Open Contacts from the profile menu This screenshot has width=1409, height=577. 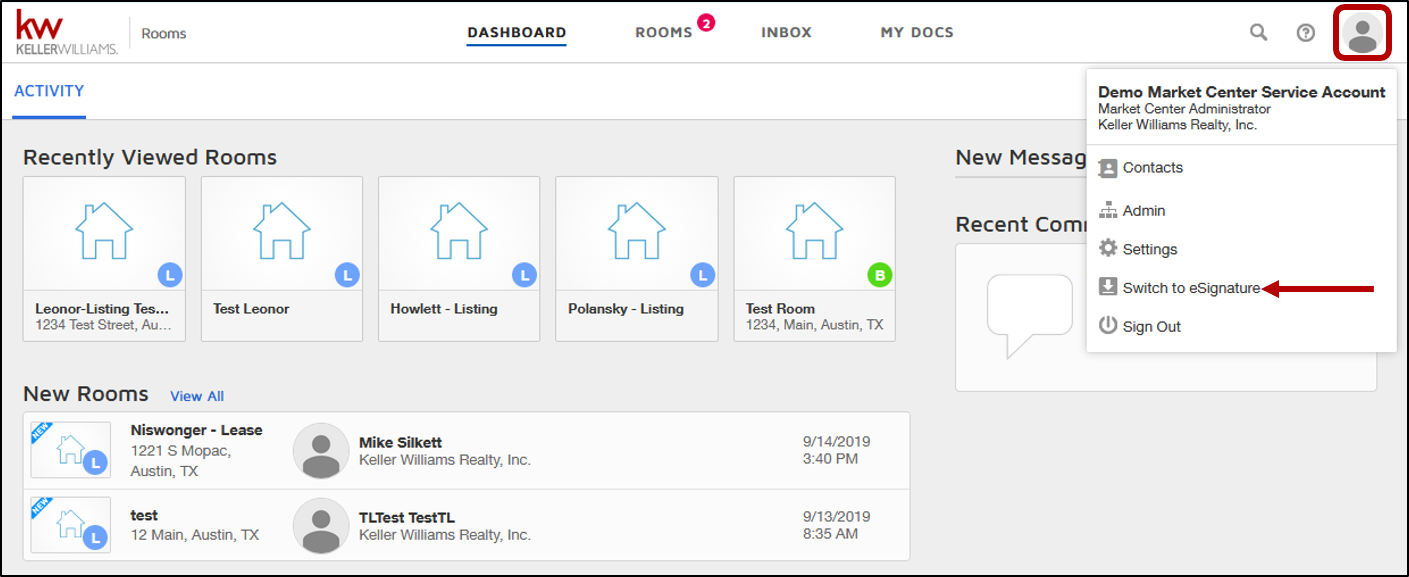(1152, 168)
